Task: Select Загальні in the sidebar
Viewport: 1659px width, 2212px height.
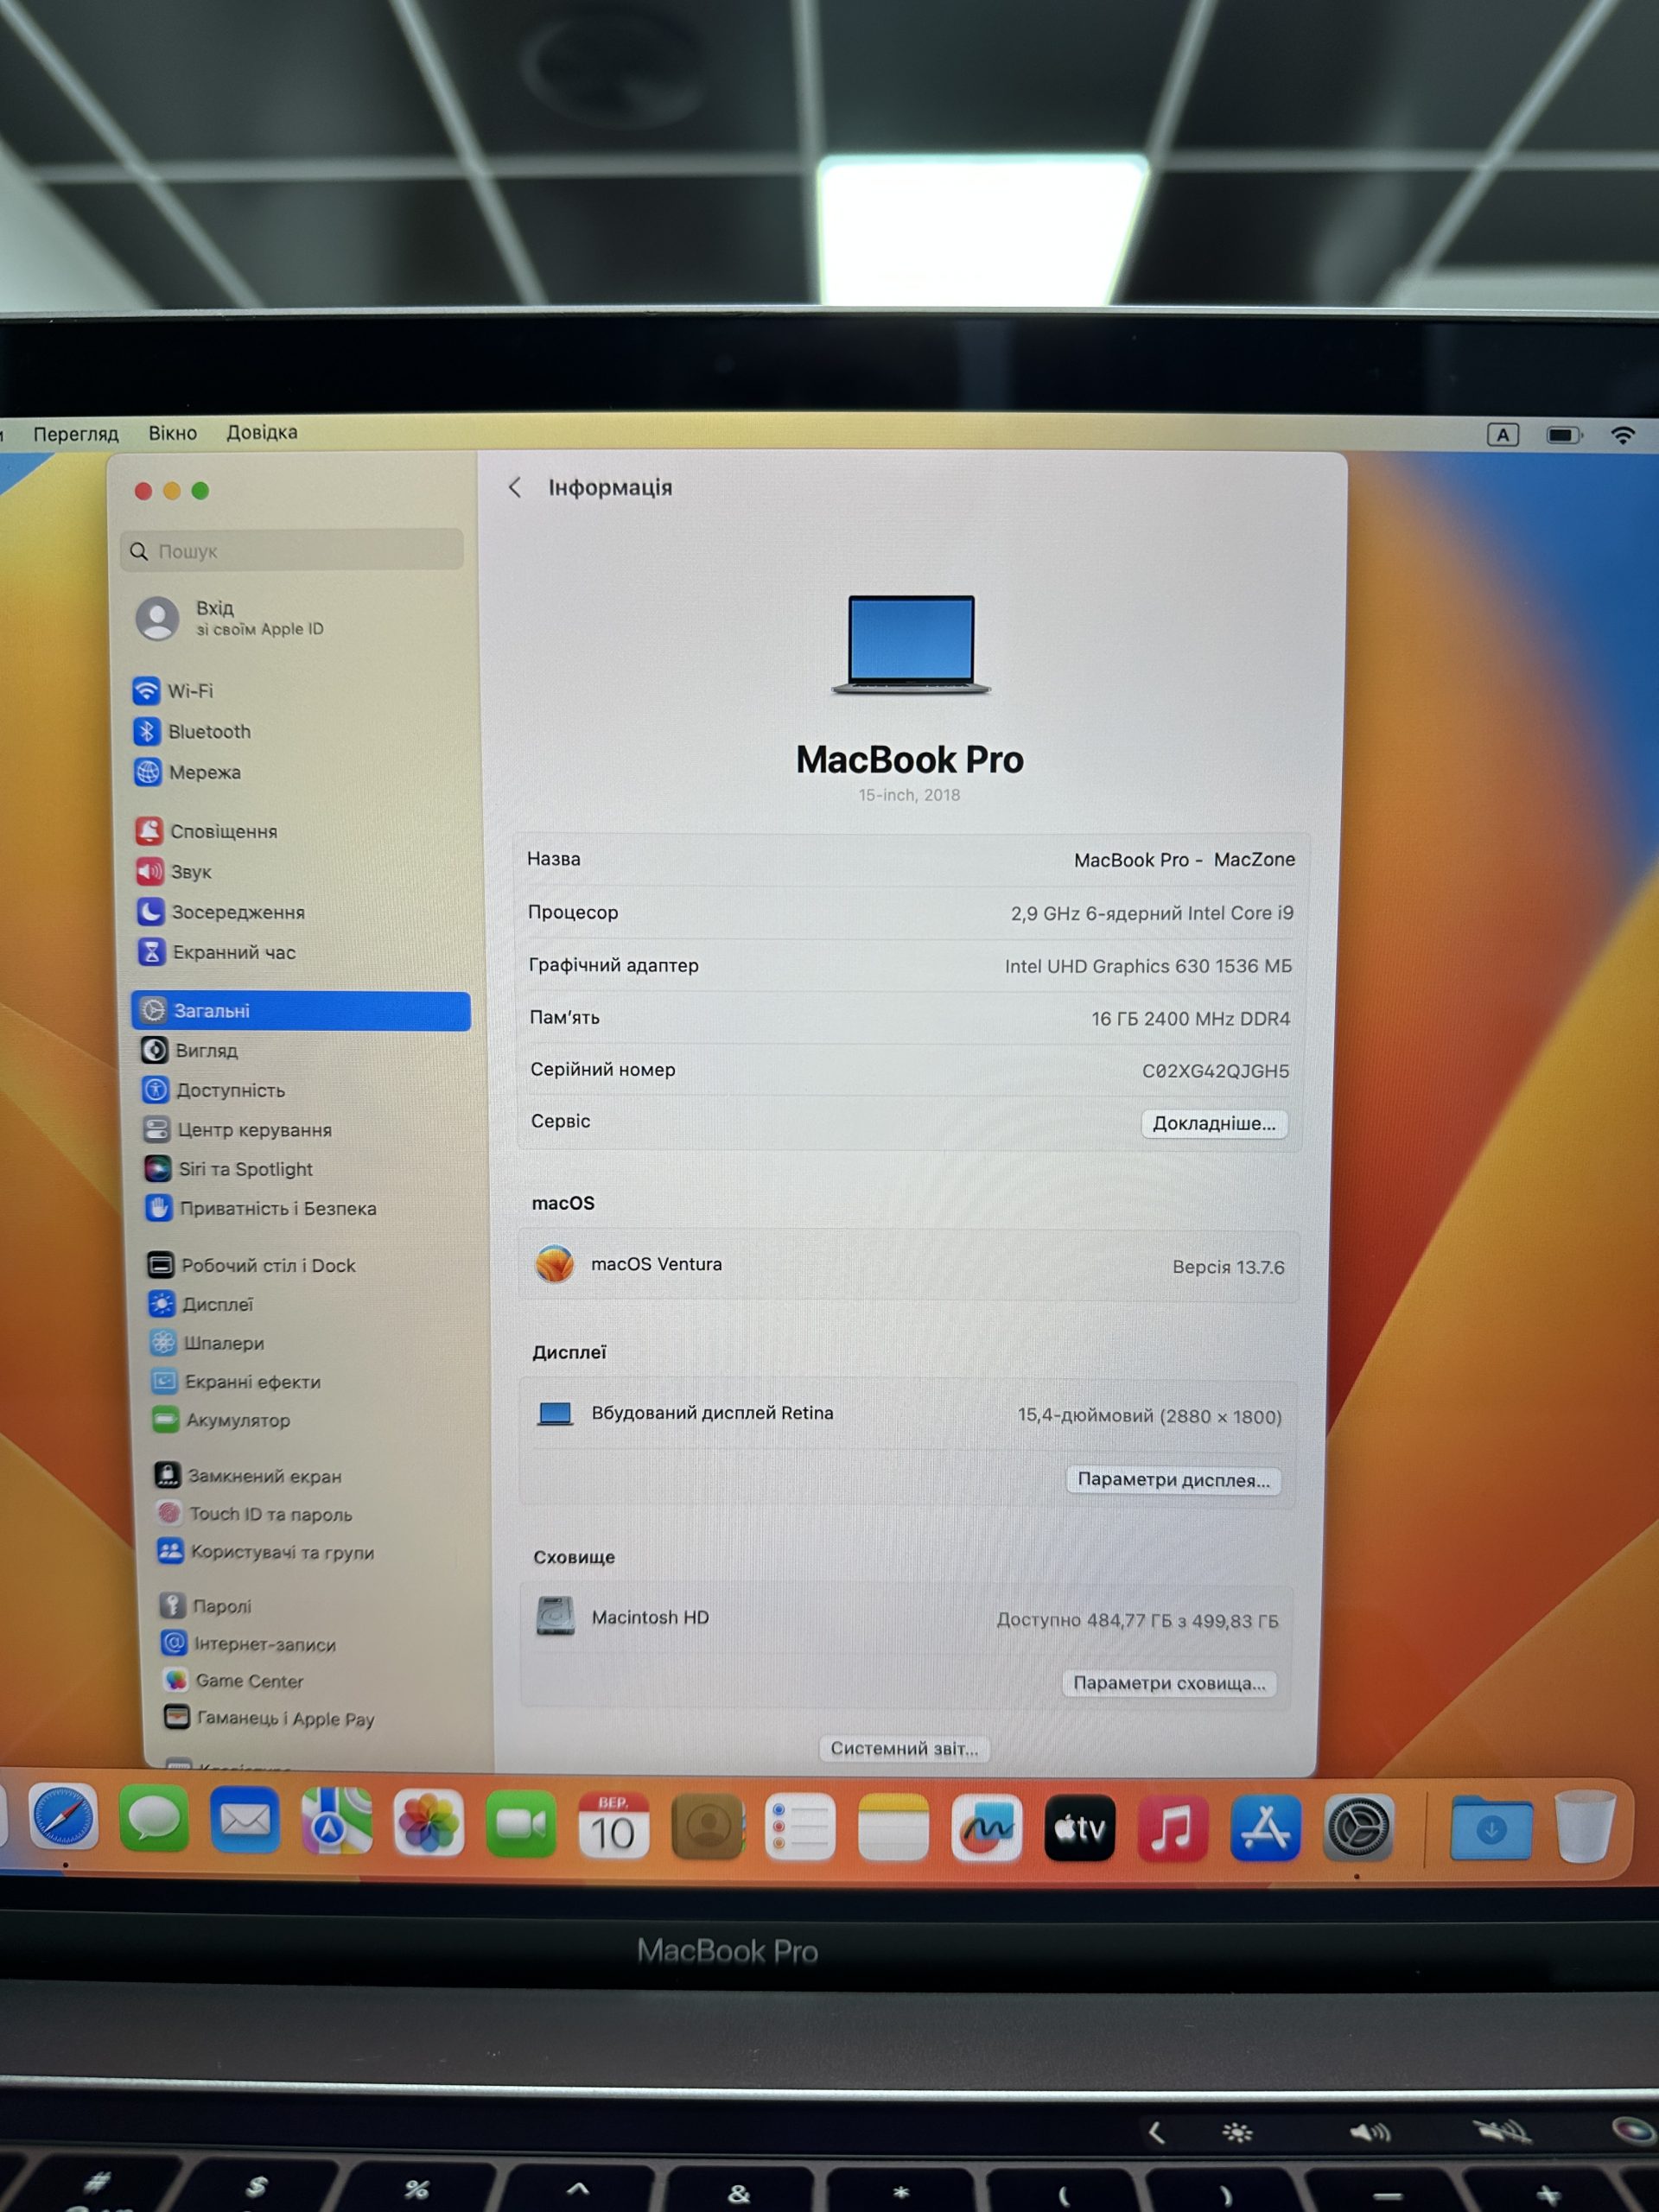Action: (x=301, y=1011)
